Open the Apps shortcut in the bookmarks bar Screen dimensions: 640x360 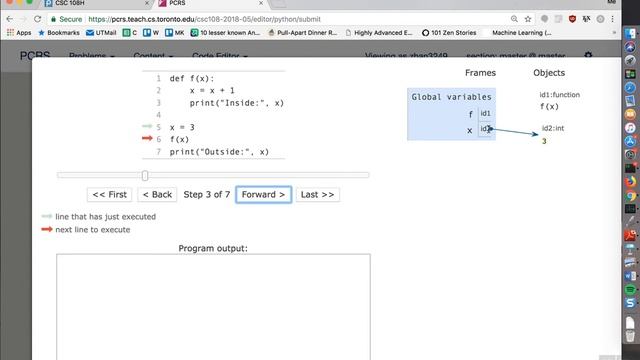pos(19,33)
